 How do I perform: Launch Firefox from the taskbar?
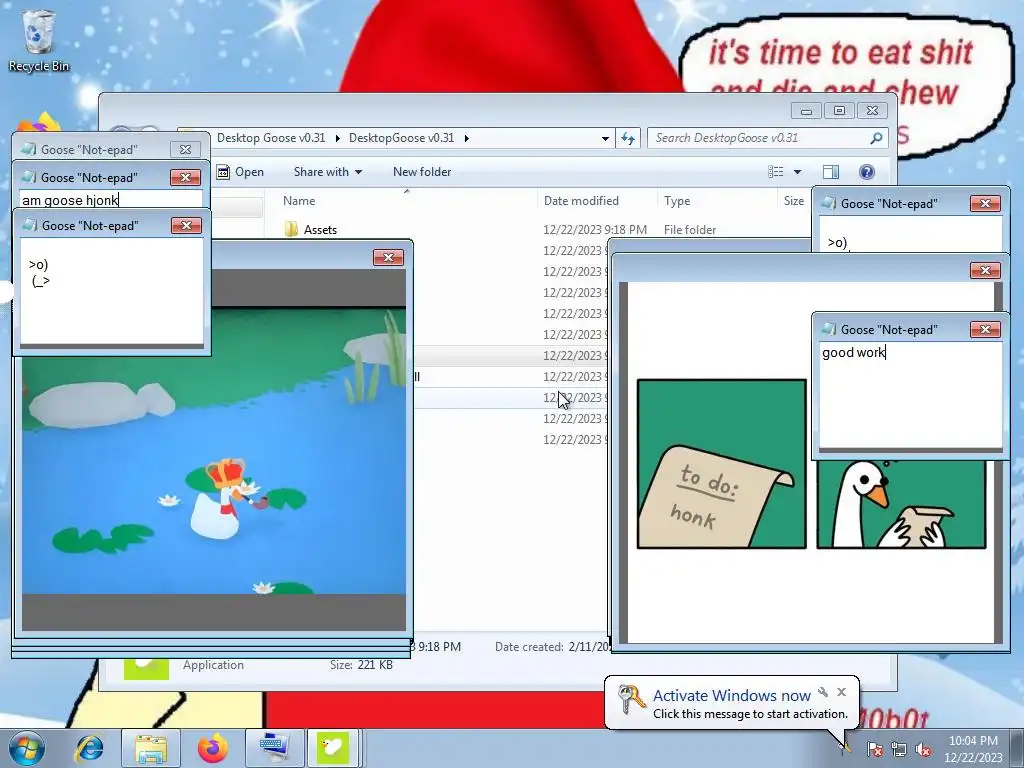[212, 748]
